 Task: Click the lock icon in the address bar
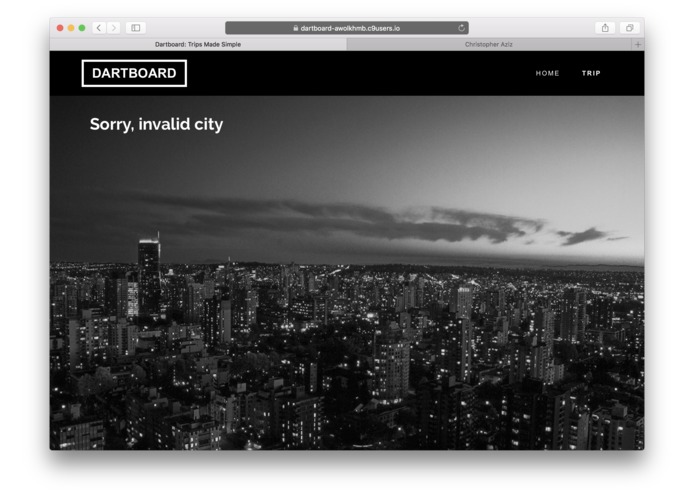click(x=296, y=28)
